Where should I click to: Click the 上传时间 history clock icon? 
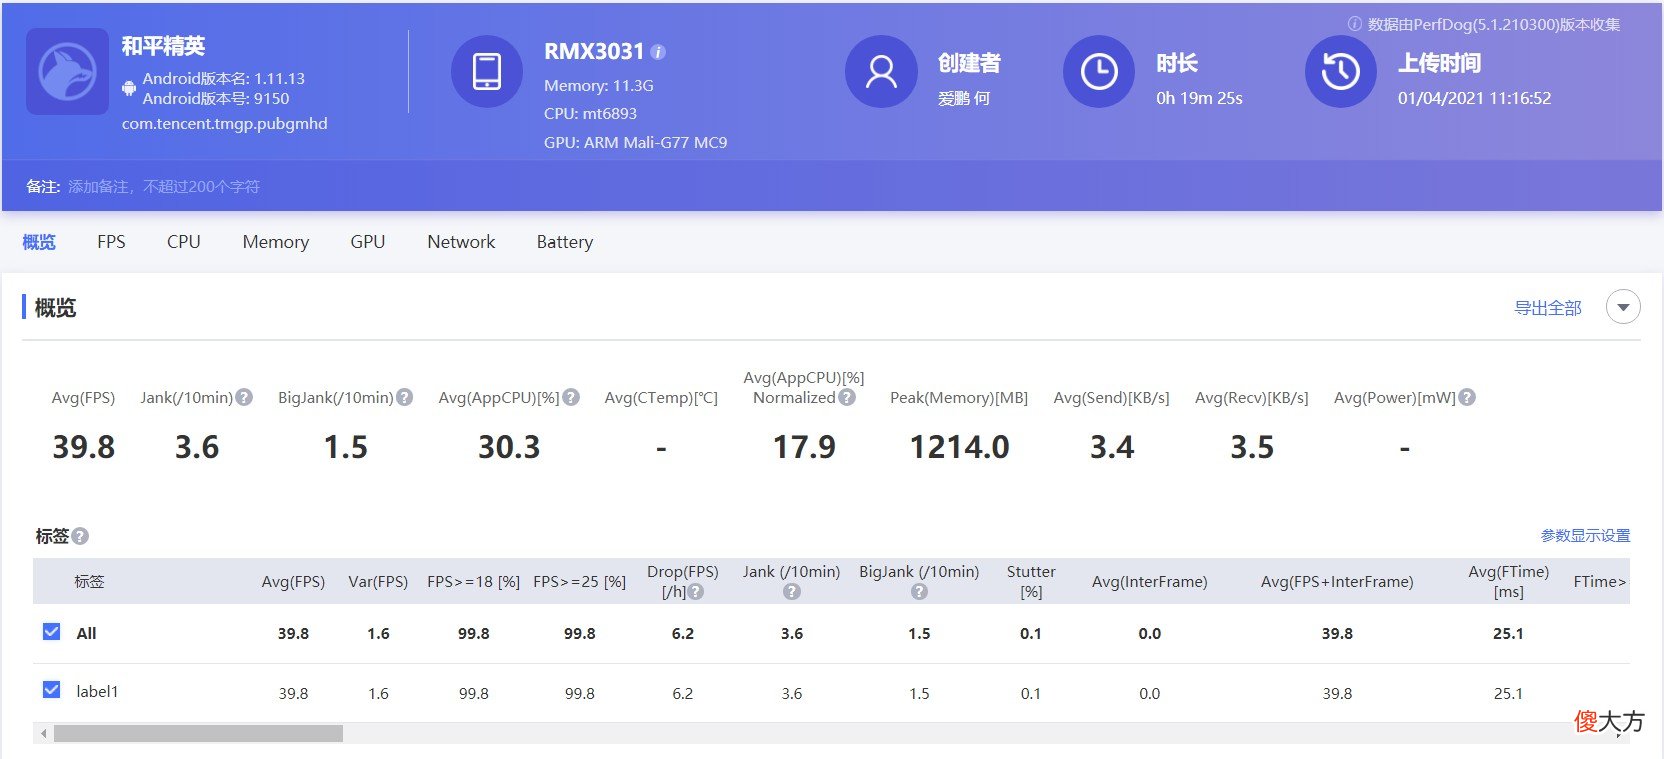click(x=1341, y=71)
